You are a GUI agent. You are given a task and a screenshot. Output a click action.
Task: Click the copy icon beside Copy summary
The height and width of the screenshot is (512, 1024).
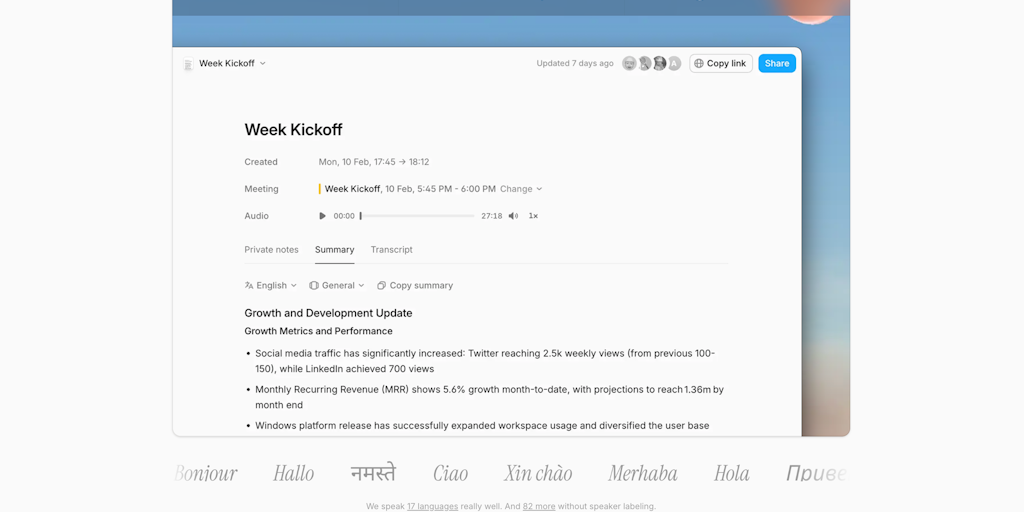click(x=381, y=286)
